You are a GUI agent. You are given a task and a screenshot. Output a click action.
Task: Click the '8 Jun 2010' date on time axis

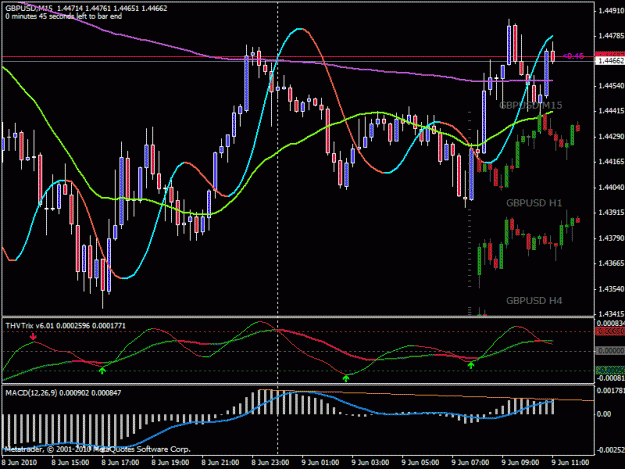click(19, 463)
